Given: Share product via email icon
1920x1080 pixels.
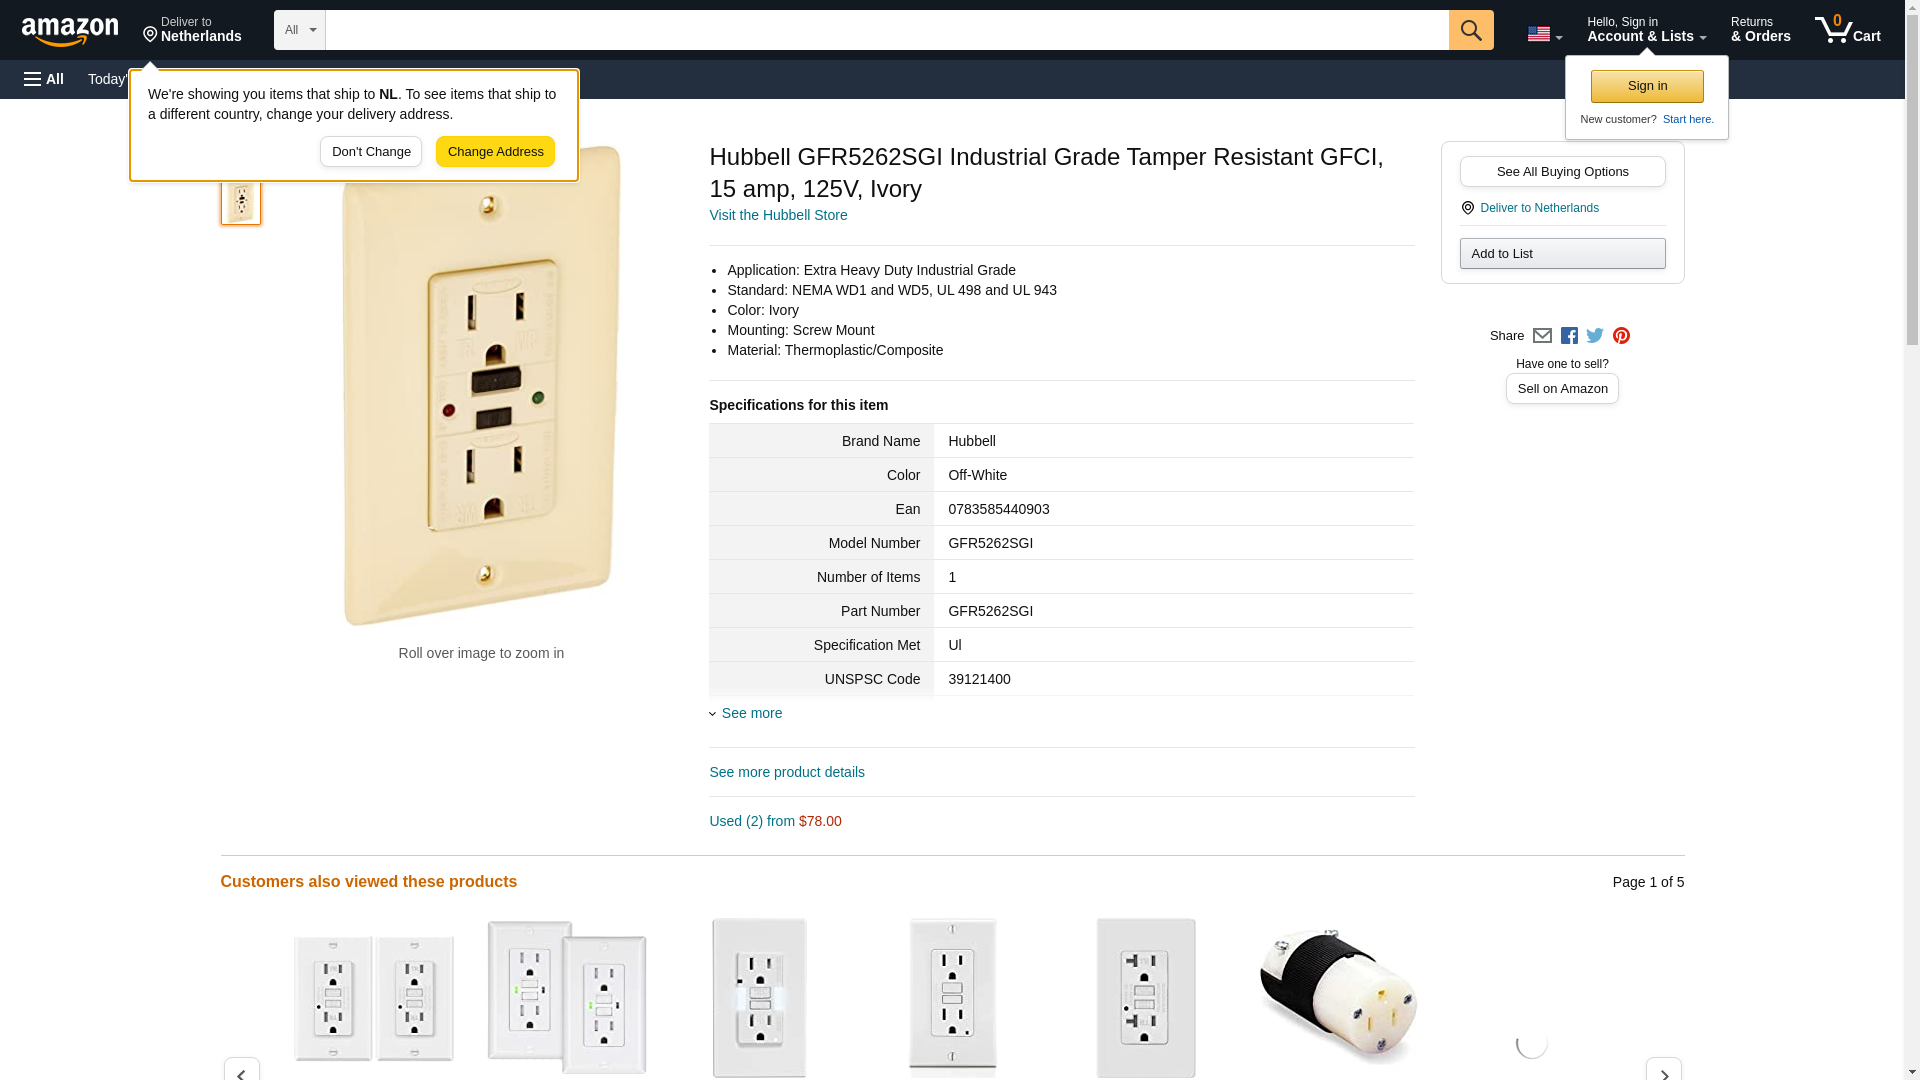Looking at the screenshot, I should tap(1542, 336).
